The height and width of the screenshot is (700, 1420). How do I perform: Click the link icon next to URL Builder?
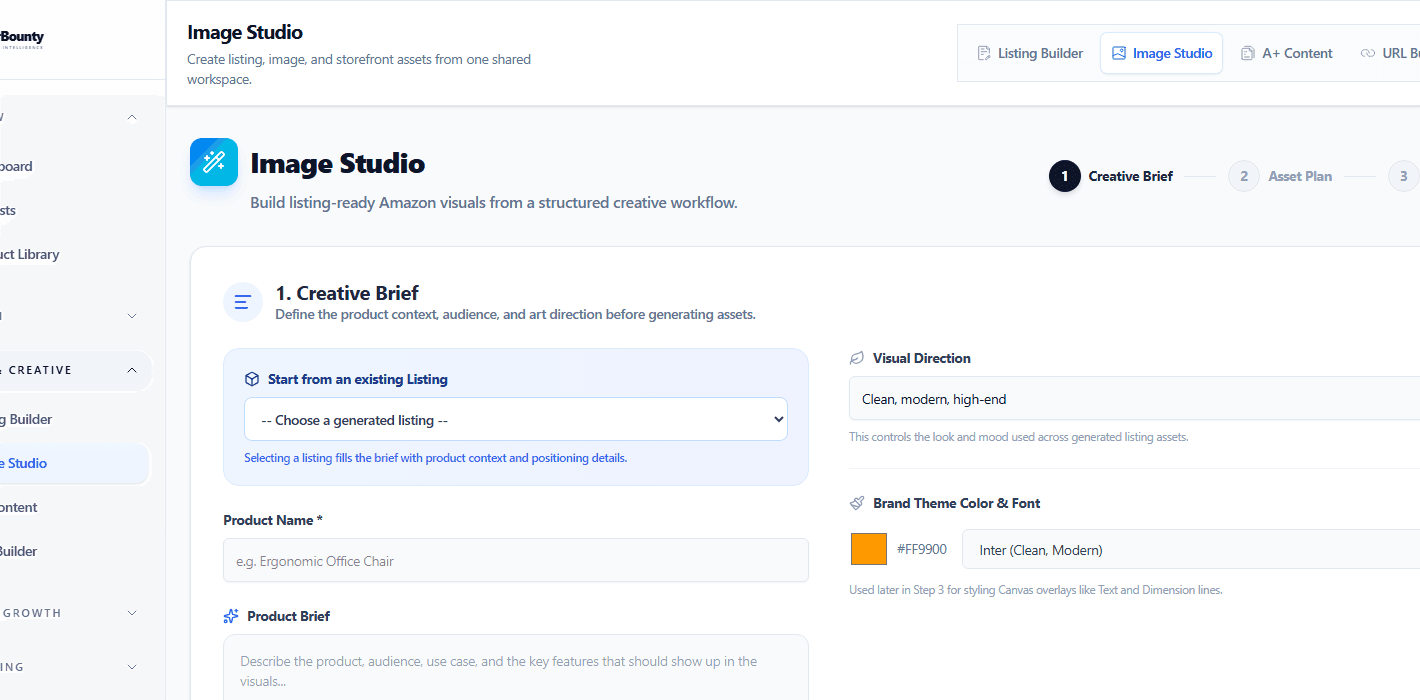coord(1369,52)
